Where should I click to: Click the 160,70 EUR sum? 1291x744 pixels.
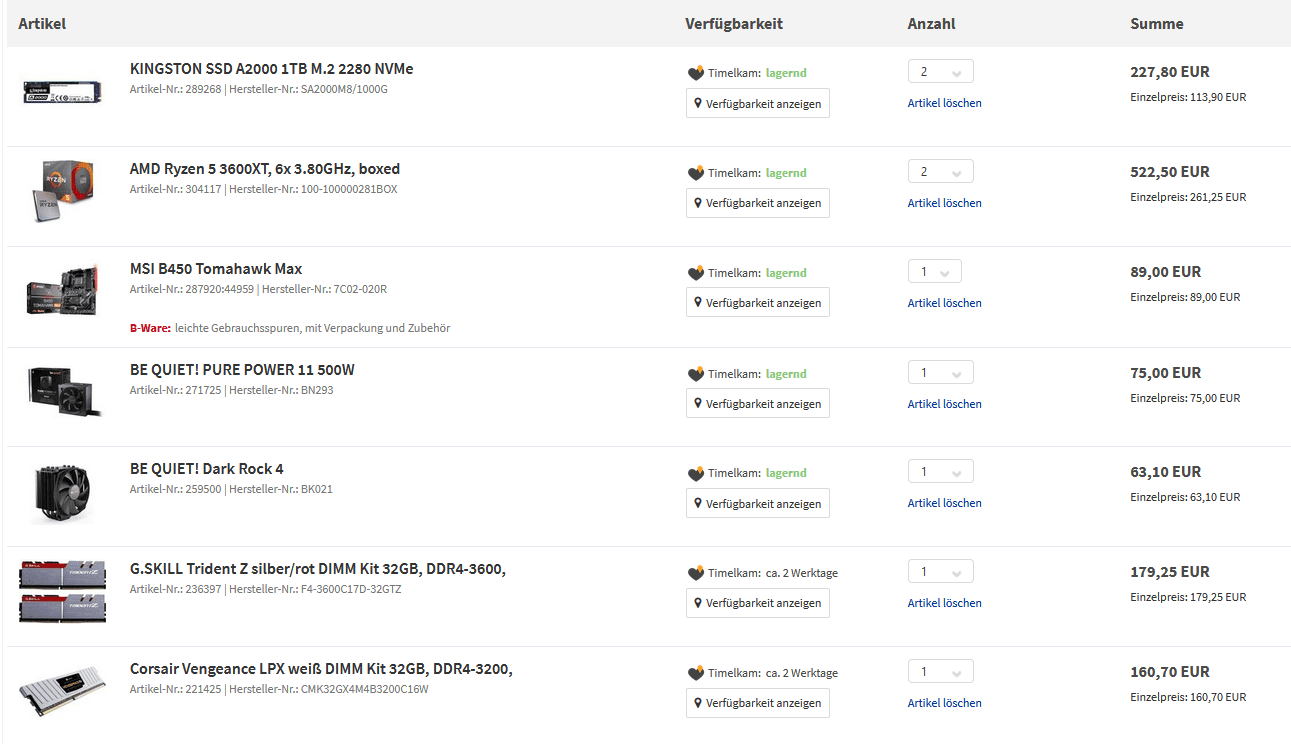[x=1170, y=672]
